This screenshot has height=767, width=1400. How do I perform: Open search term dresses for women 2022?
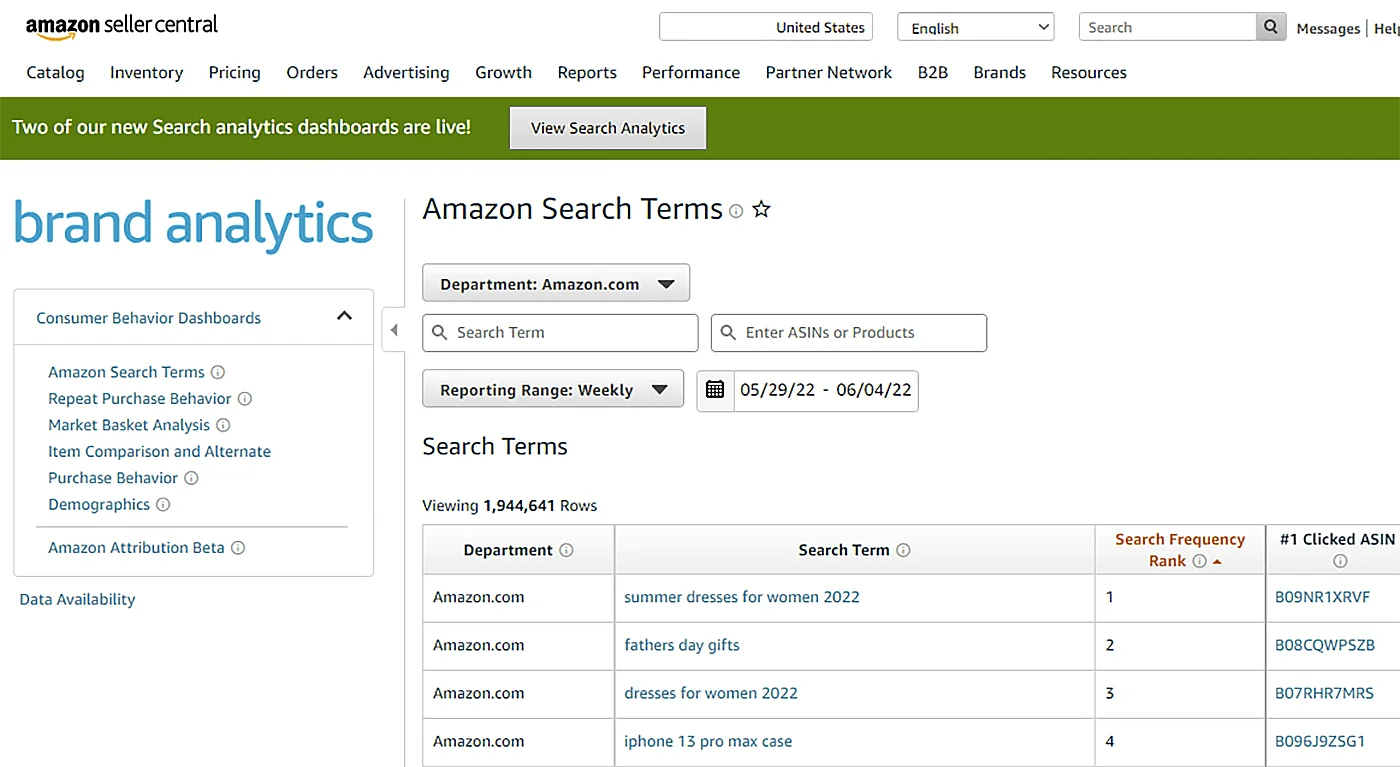tap(711, 693)
